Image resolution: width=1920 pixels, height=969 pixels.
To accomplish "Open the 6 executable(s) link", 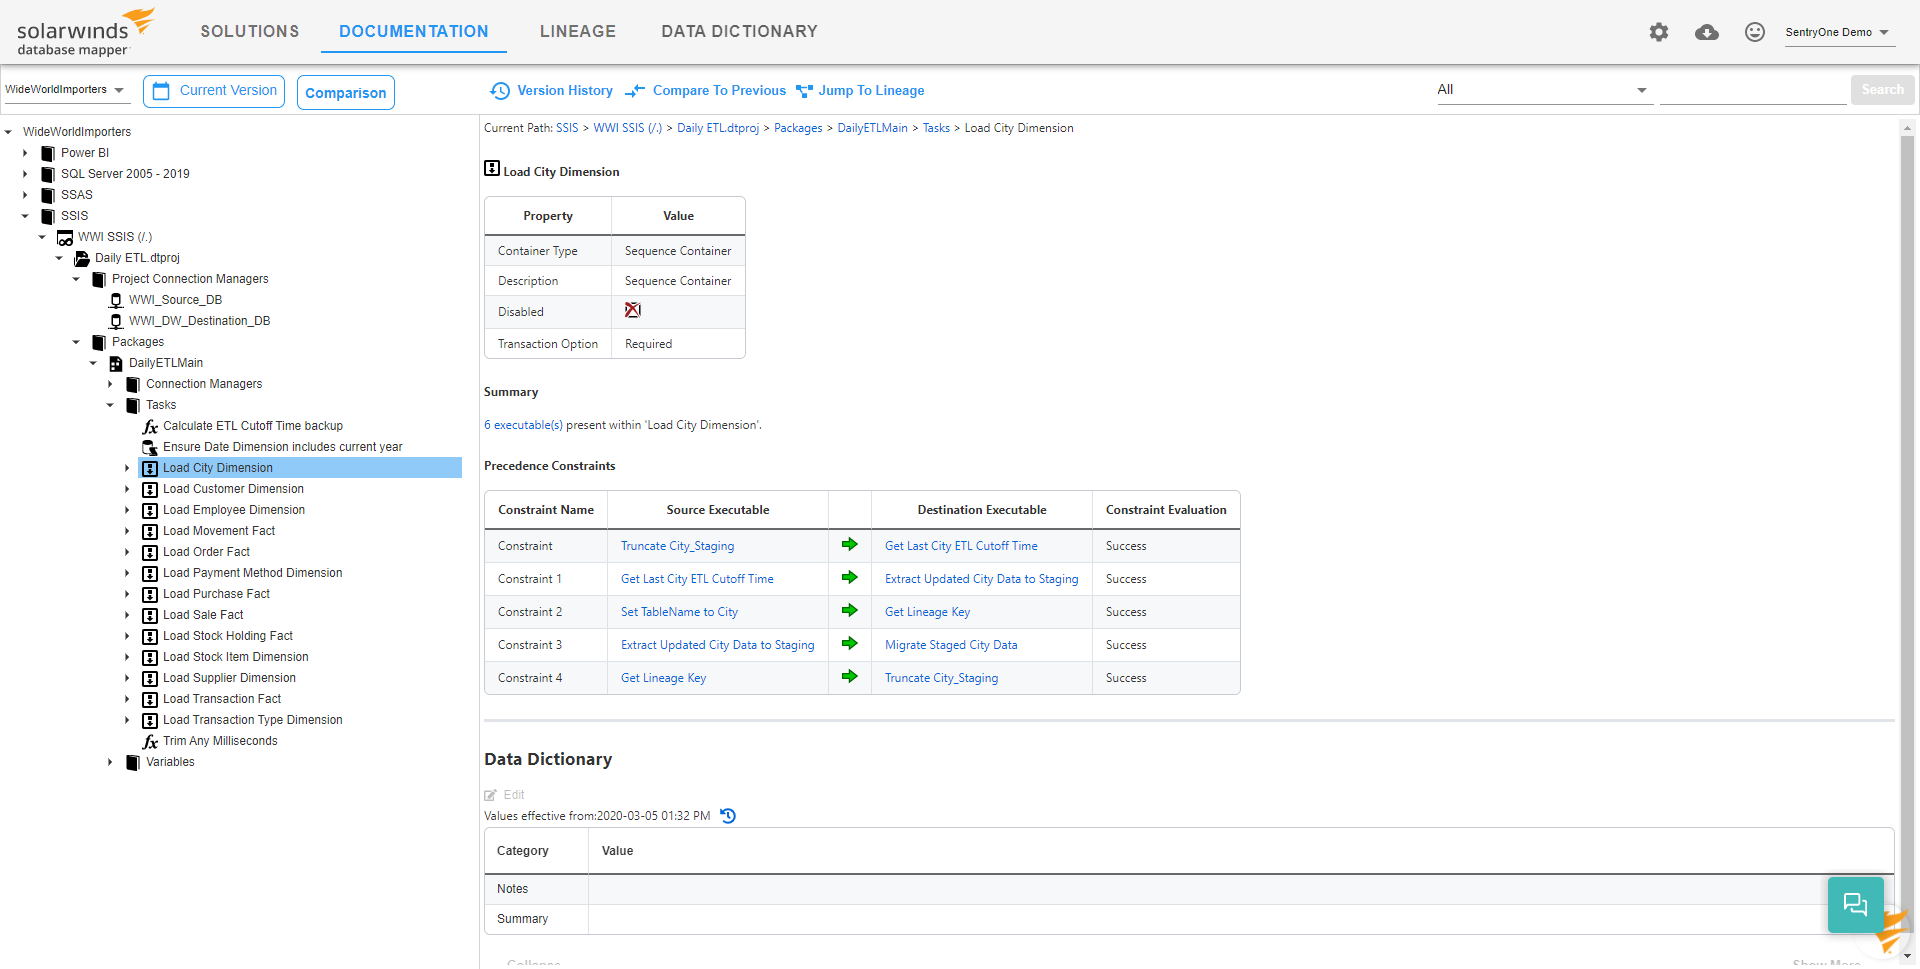I will [x=523, y=425].
